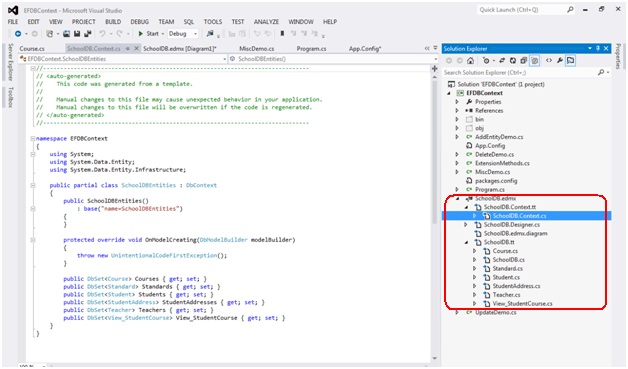628x369 pixels.
Task: Click the green Start debugging button
Action: pos(148,34)
